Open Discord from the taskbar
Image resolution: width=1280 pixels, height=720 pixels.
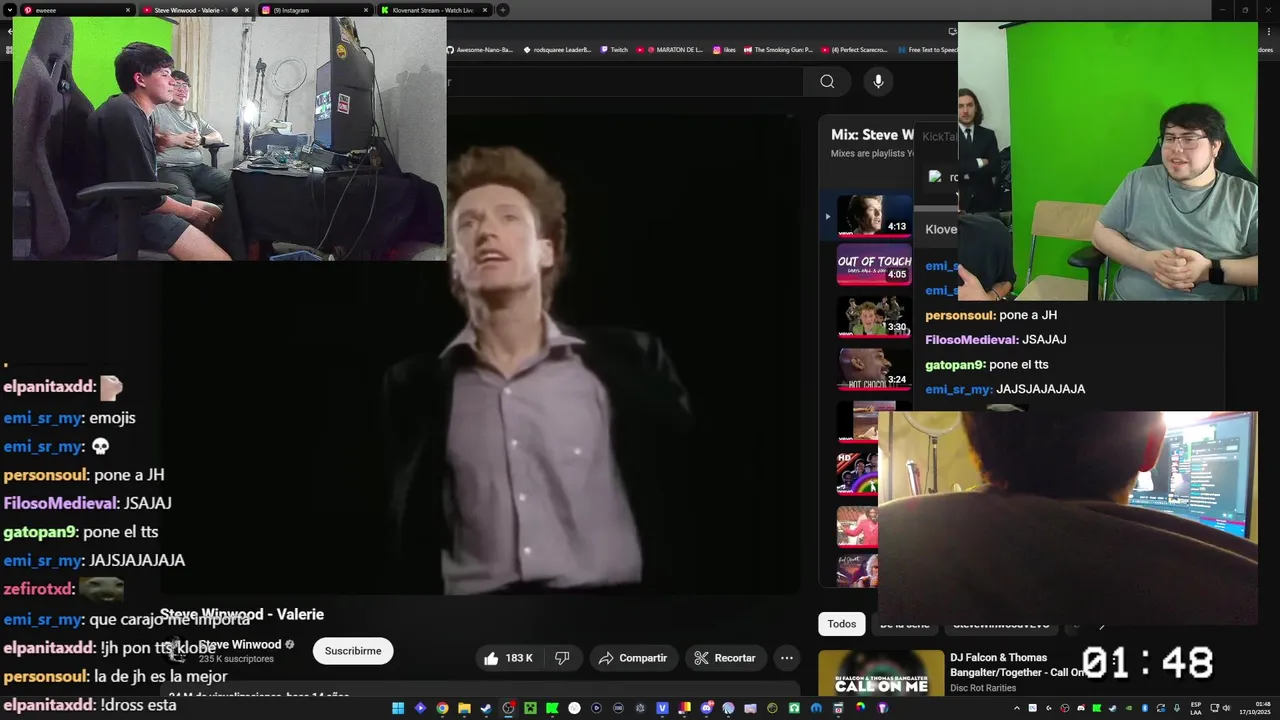pos(707,708)
